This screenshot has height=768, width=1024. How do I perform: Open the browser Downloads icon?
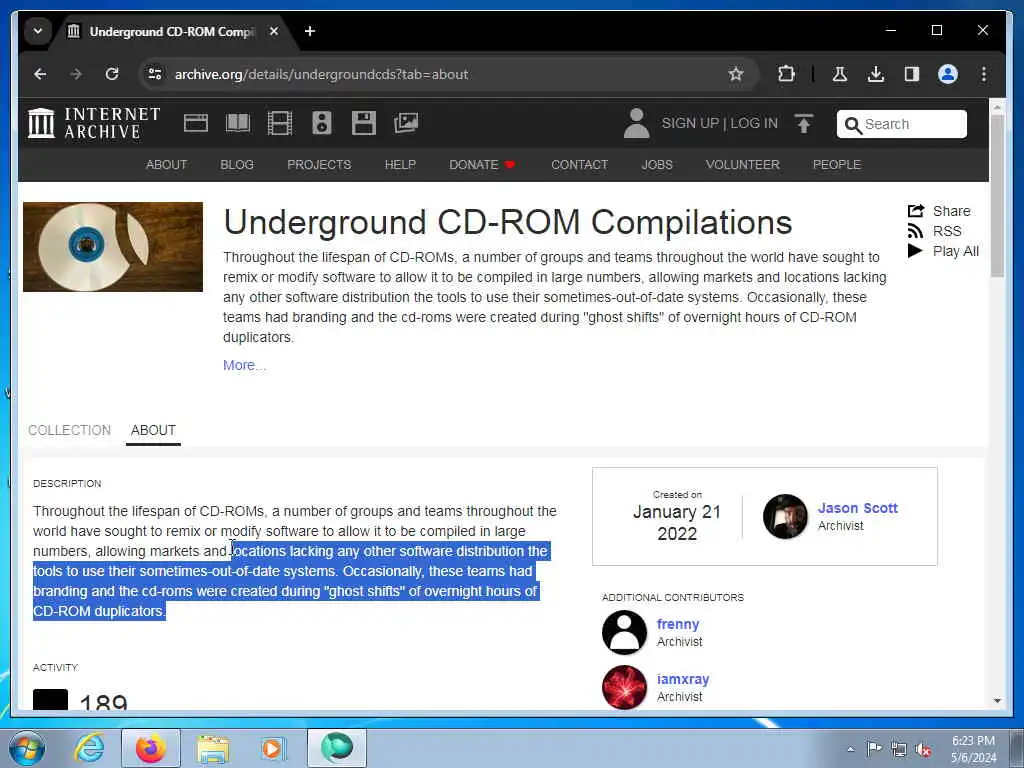pyautogui.click(x=876, y=74)
